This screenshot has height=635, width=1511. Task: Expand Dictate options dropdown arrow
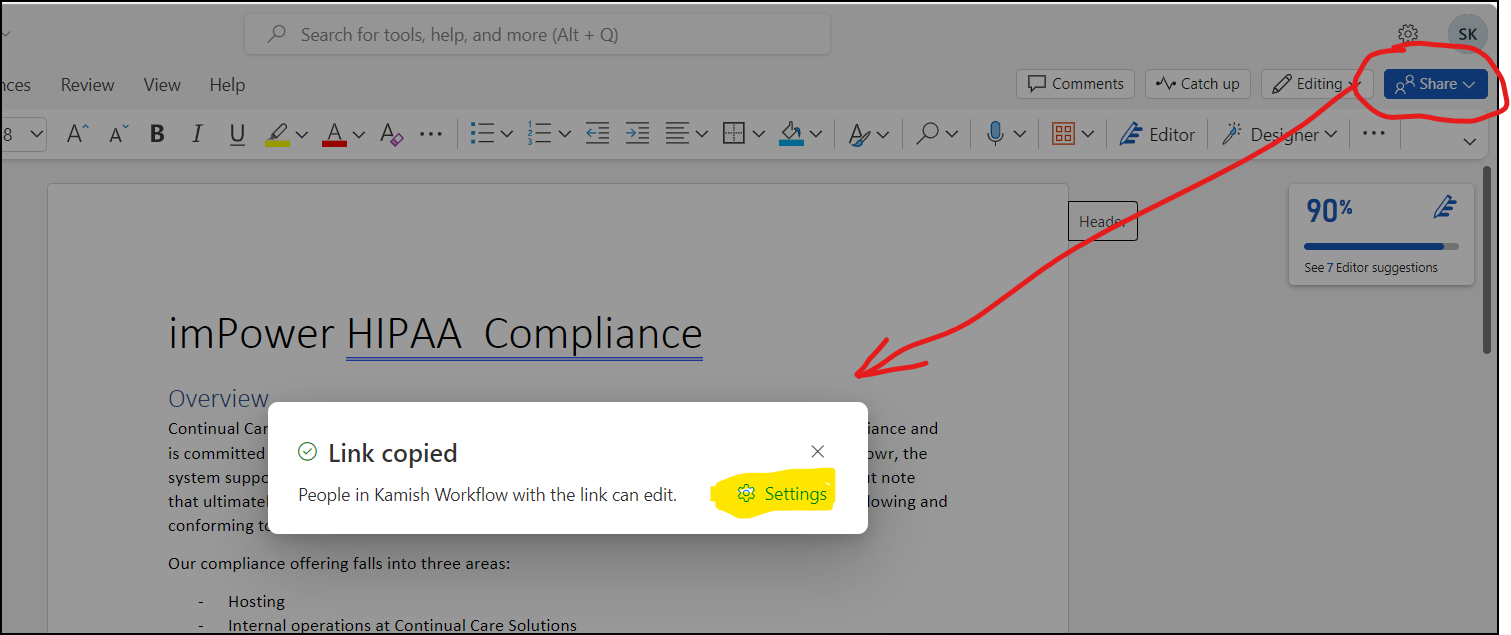point(1020,134)
